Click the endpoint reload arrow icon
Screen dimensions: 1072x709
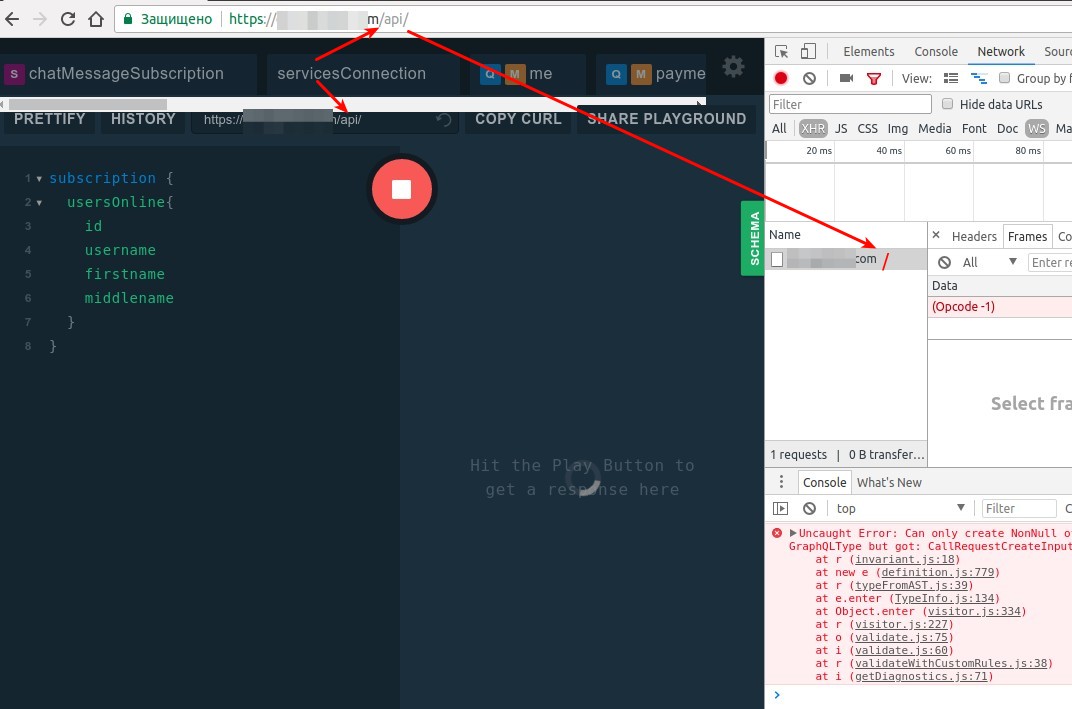[444, 120]
